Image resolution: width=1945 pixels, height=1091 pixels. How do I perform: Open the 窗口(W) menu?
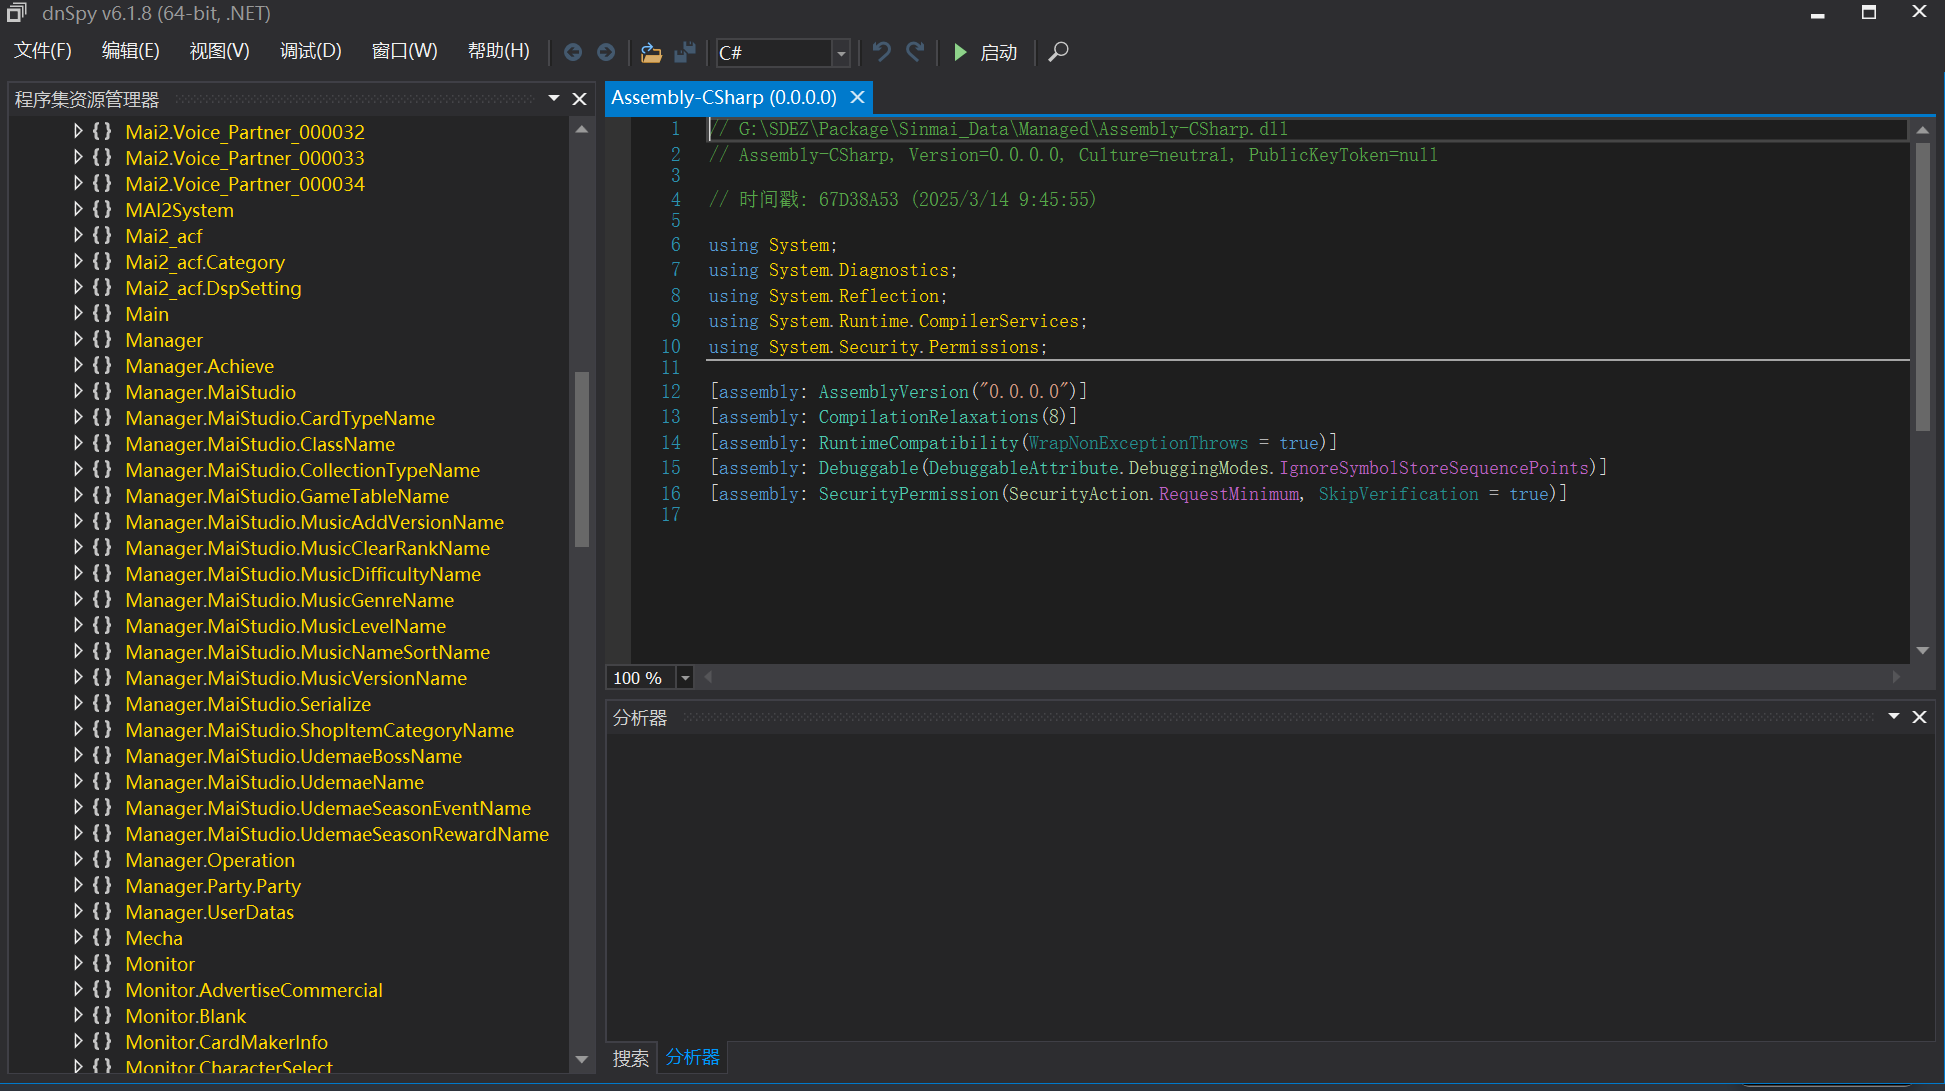404,51
